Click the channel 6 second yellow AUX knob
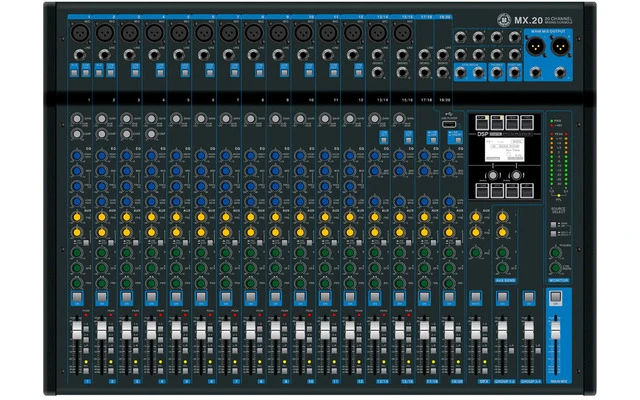640x400 pixels. 201,232
